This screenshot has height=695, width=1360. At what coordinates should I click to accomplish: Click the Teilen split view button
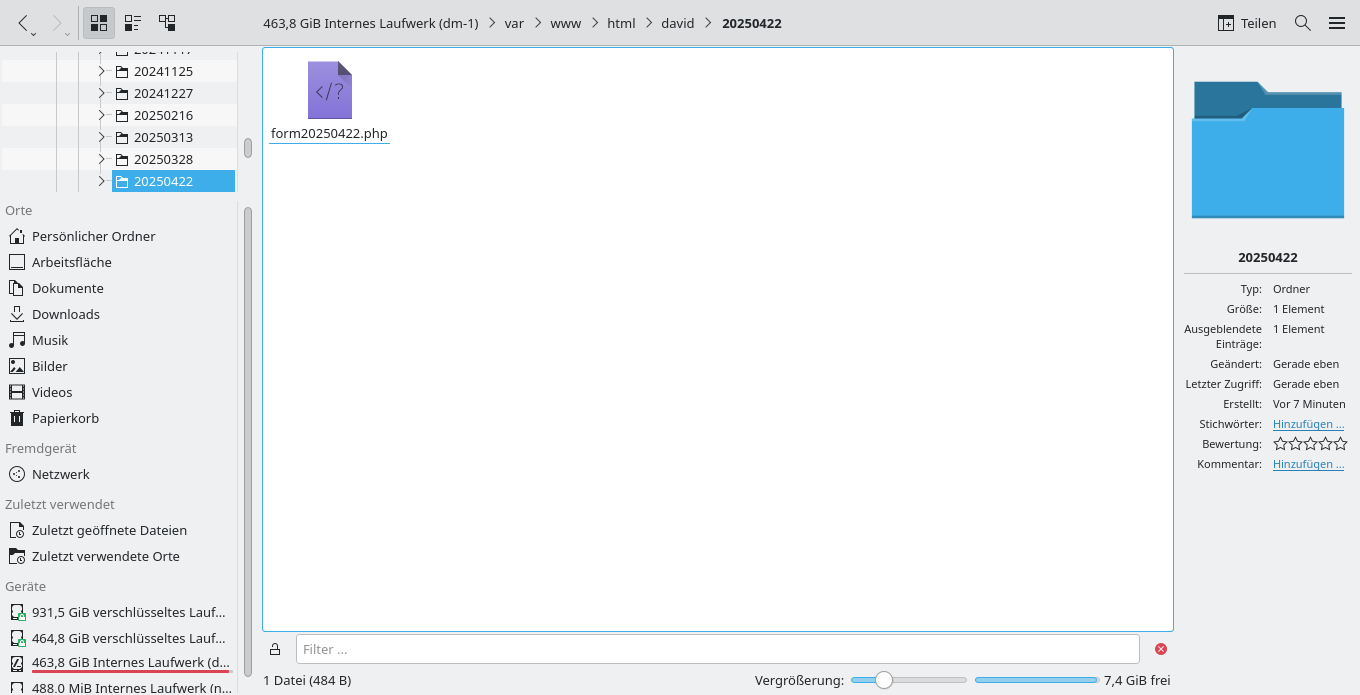click(x=1246, y=23)
